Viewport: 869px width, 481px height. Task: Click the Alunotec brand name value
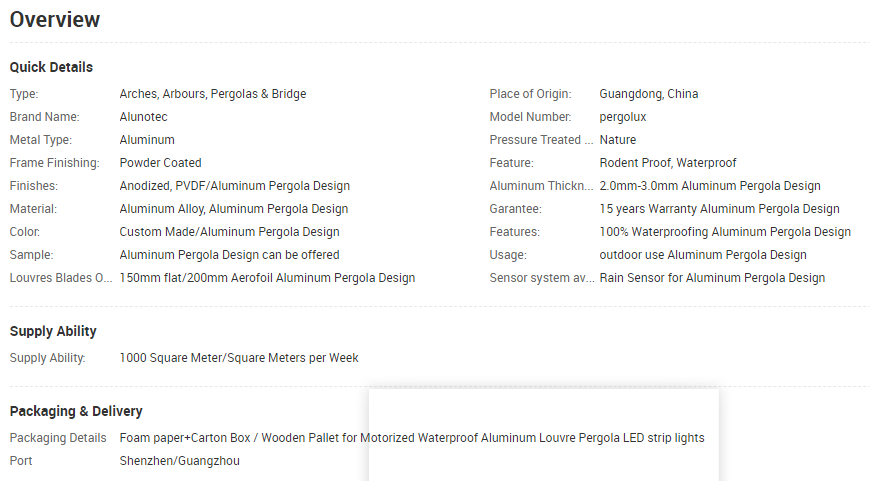click(x=144, y=117)
